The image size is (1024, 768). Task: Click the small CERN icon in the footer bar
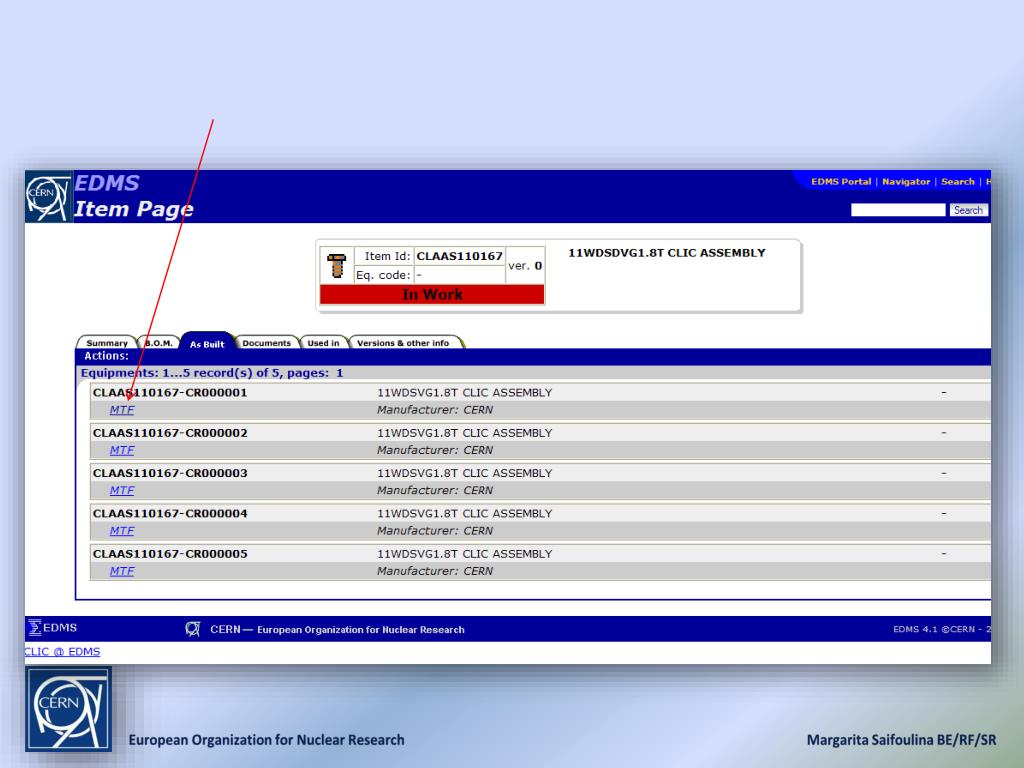click(193, 629)
